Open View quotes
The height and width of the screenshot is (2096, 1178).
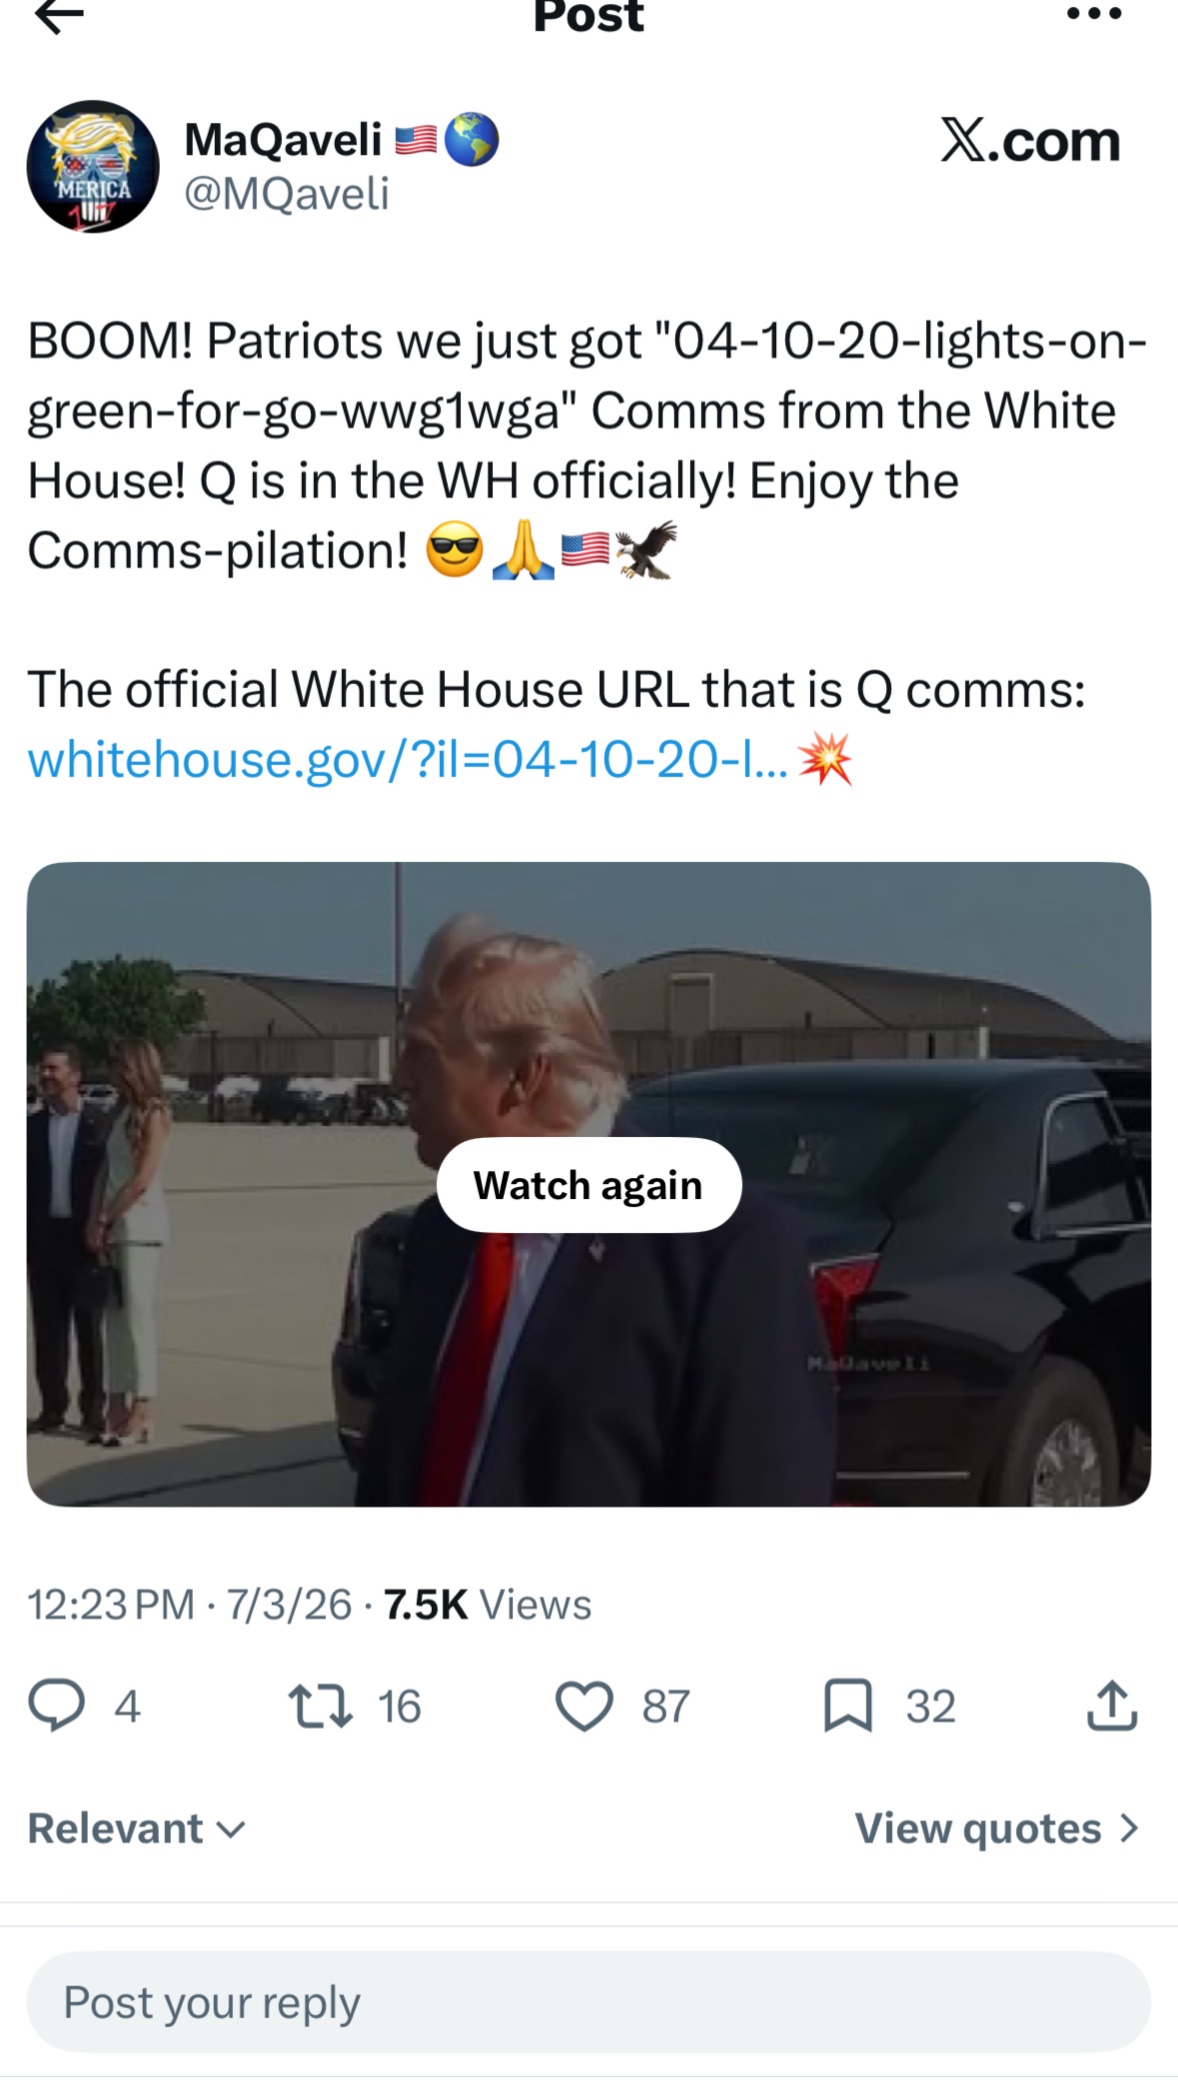[997, 1829]
